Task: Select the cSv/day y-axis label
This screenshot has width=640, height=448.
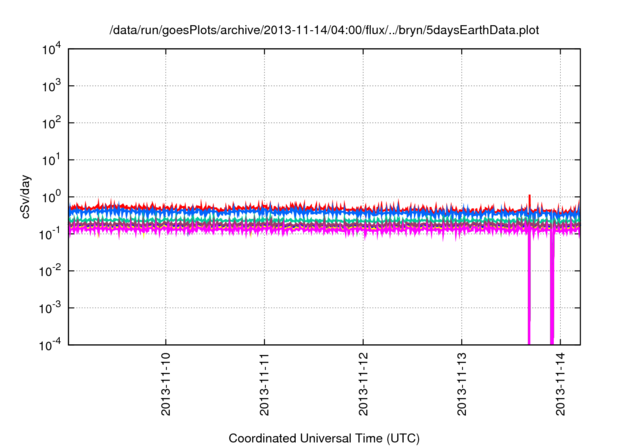Action: coord(26,197)
